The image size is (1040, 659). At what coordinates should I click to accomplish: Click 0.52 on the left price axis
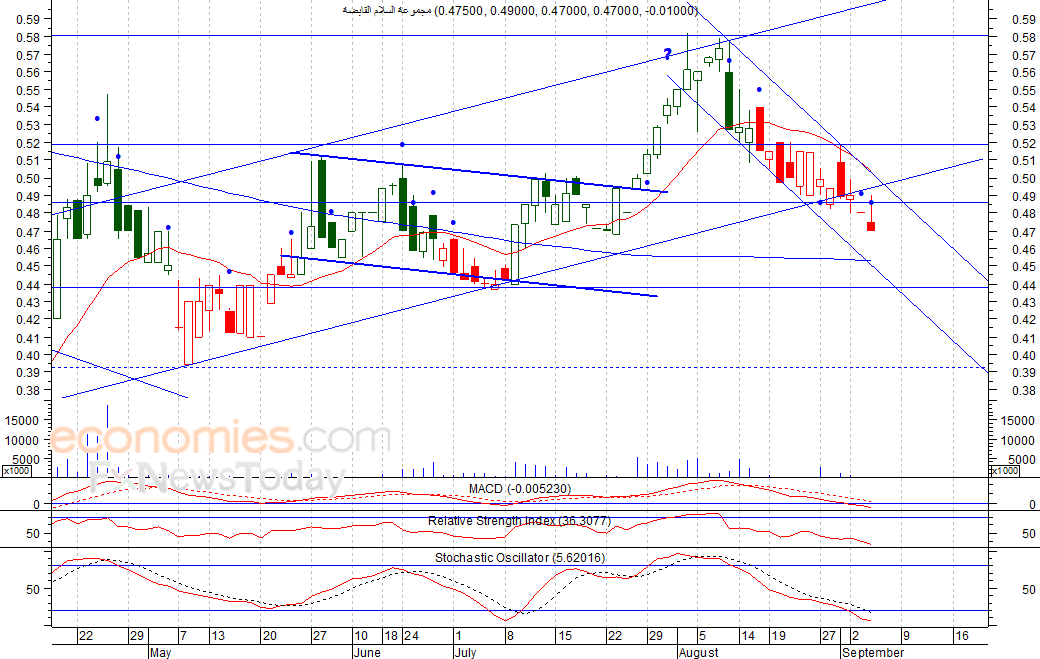point(28,144)
